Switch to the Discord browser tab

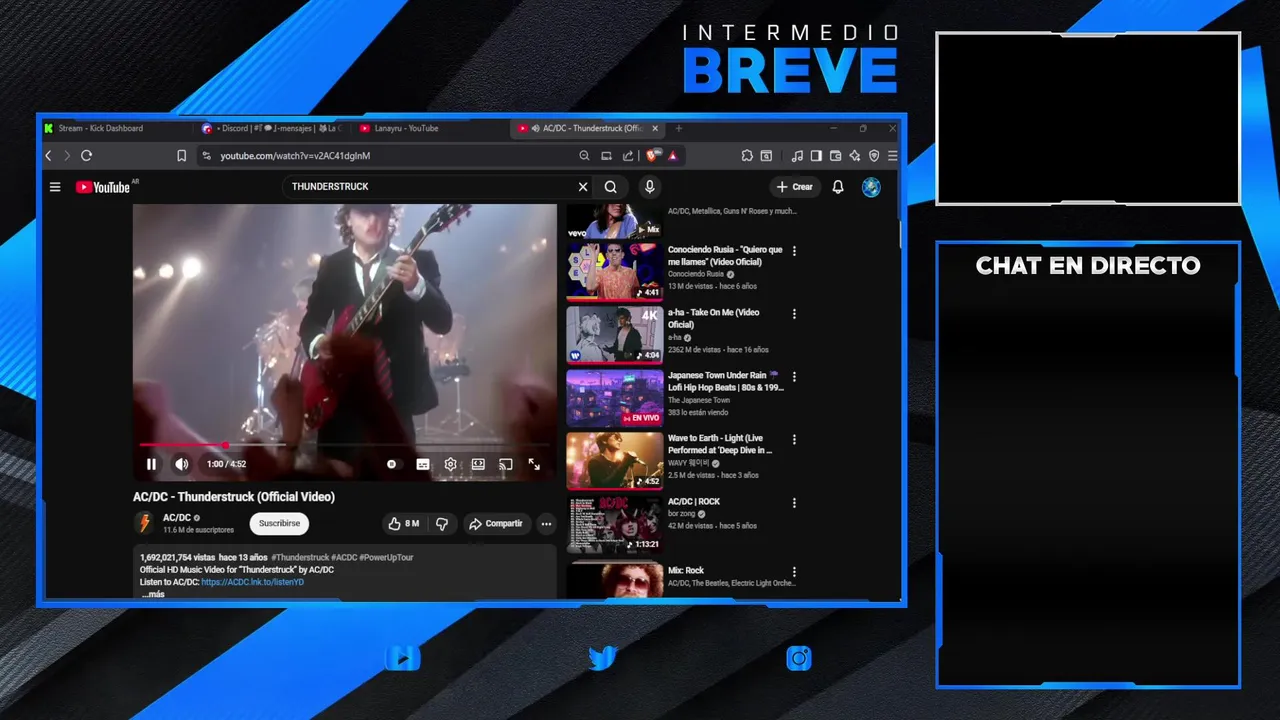272,128
